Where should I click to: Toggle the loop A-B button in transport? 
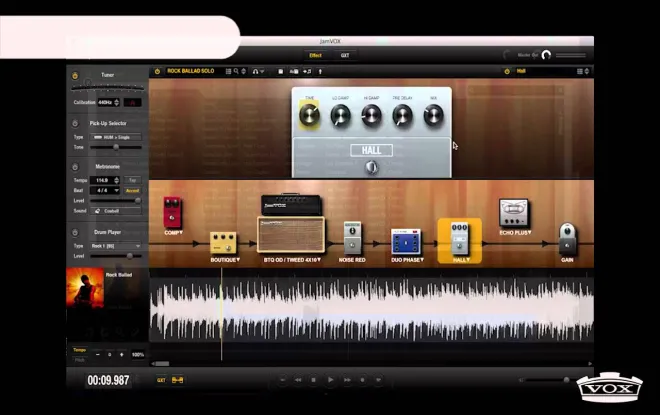(x=178, y=380)
